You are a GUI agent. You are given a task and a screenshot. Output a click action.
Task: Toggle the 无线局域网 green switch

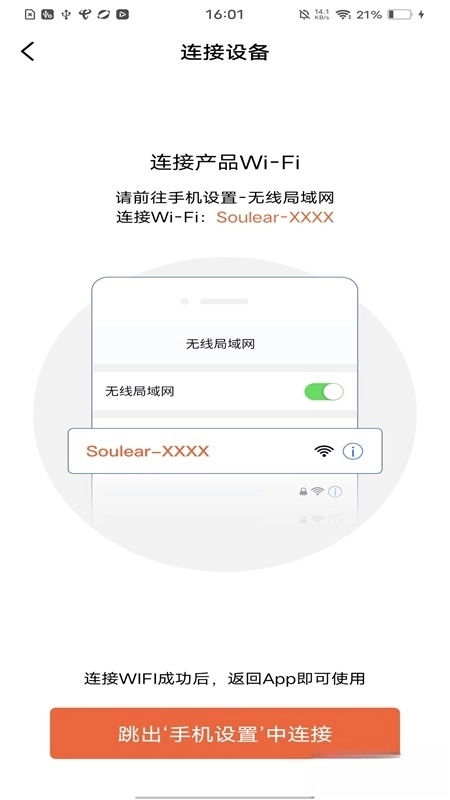coord(323,391)
